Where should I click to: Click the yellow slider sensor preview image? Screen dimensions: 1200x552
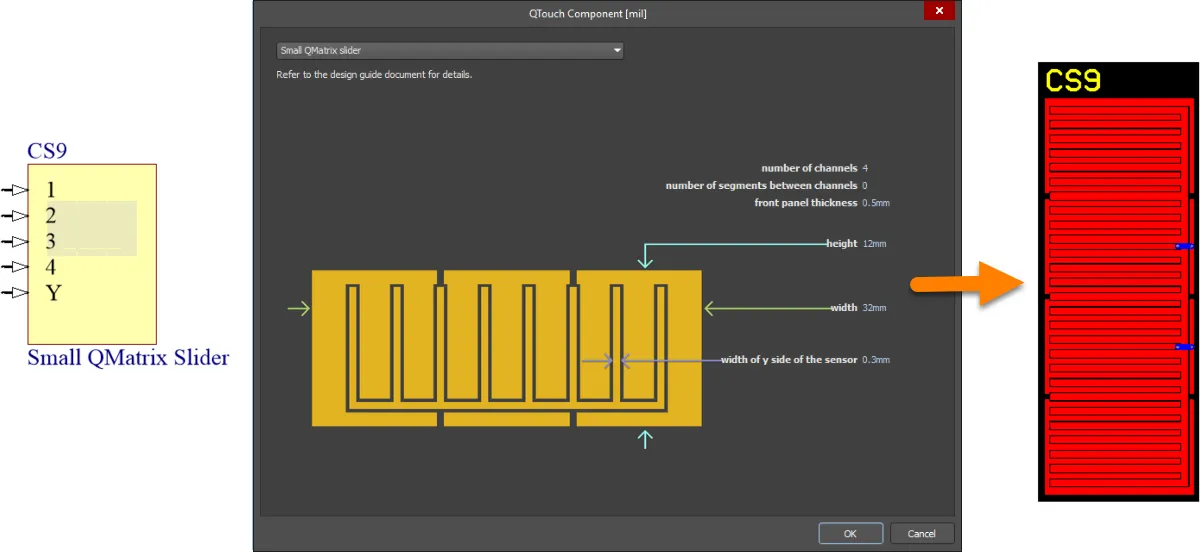pyautogui.click(x=507, y=348)
